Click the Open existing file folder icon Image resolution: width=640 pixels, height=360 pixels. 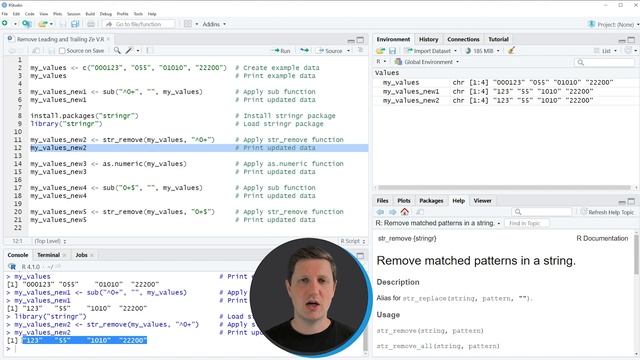pos(43,24)
